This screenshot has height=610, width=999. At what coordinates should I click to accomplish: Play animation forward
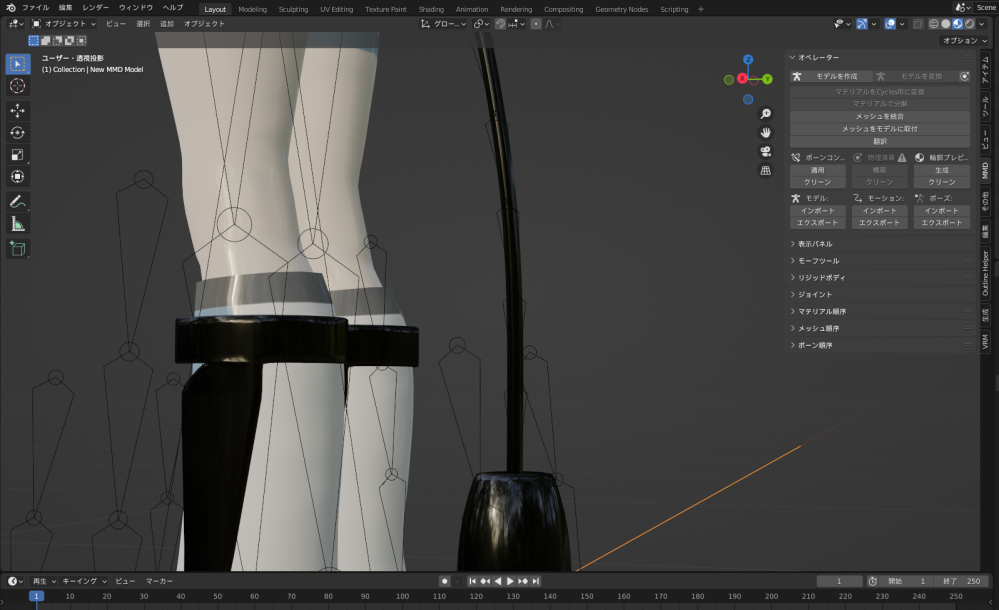pyautogui.click(x=510, y=581)
